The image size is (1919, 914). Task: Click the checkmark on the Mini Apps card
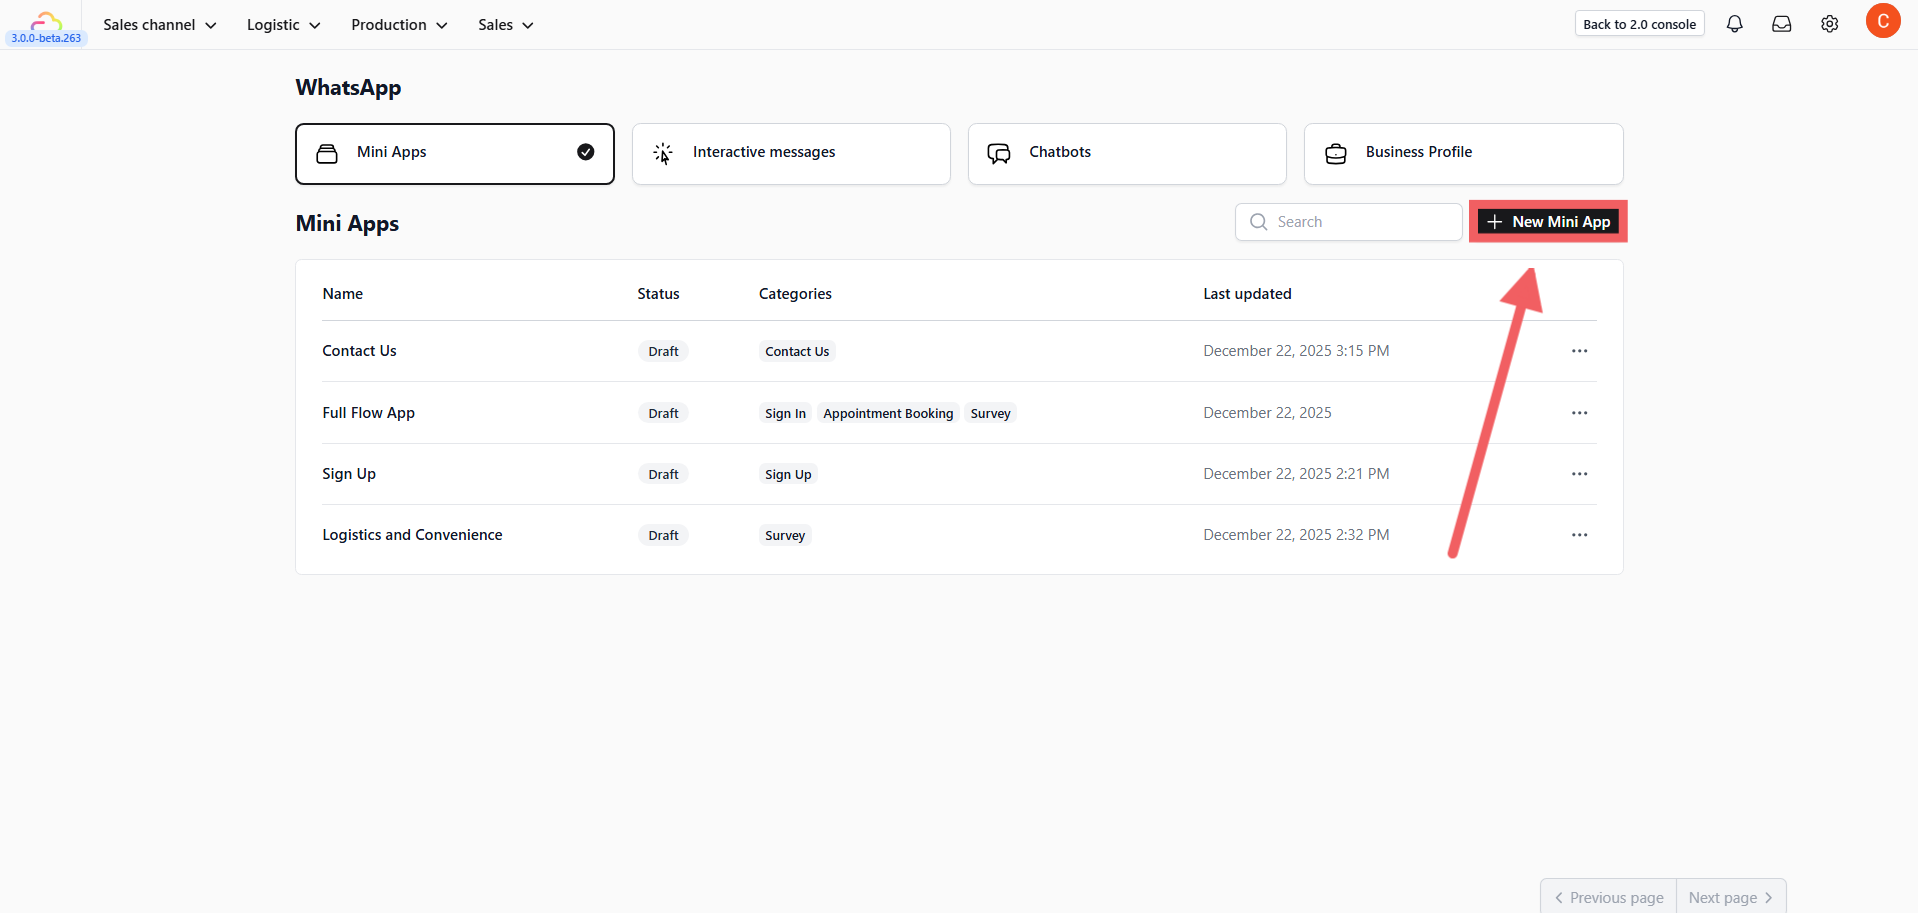pos(585,152)
